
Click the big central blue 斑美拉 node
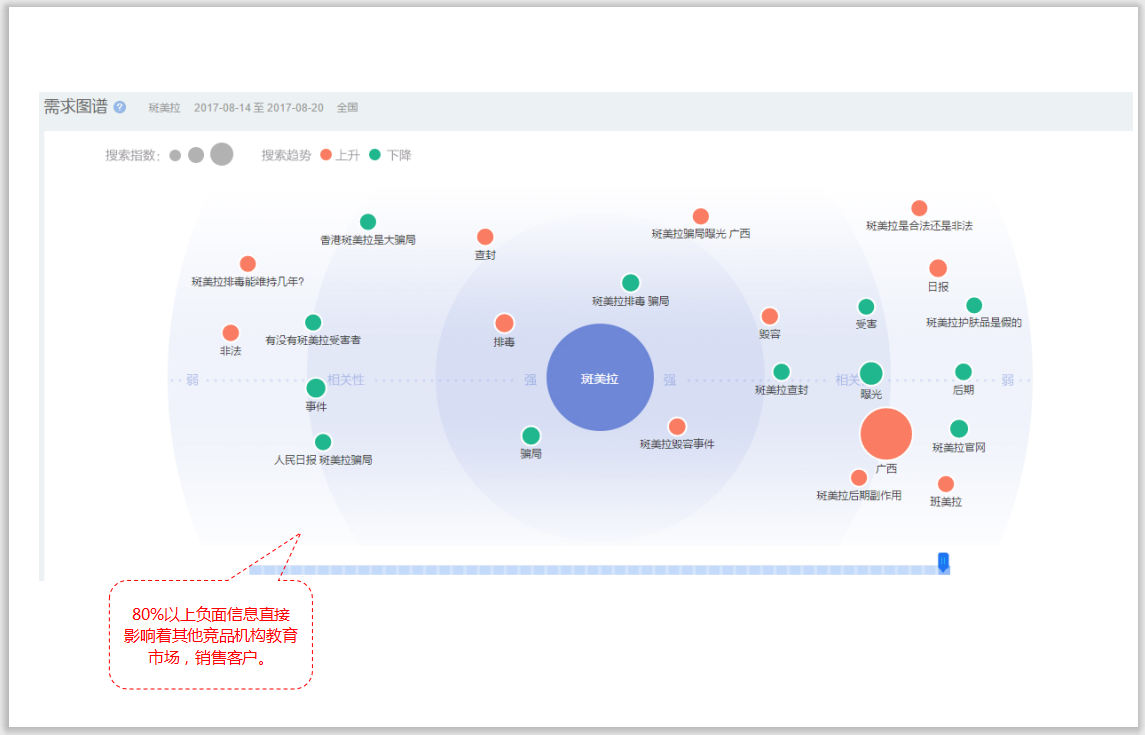pos(600,377)
